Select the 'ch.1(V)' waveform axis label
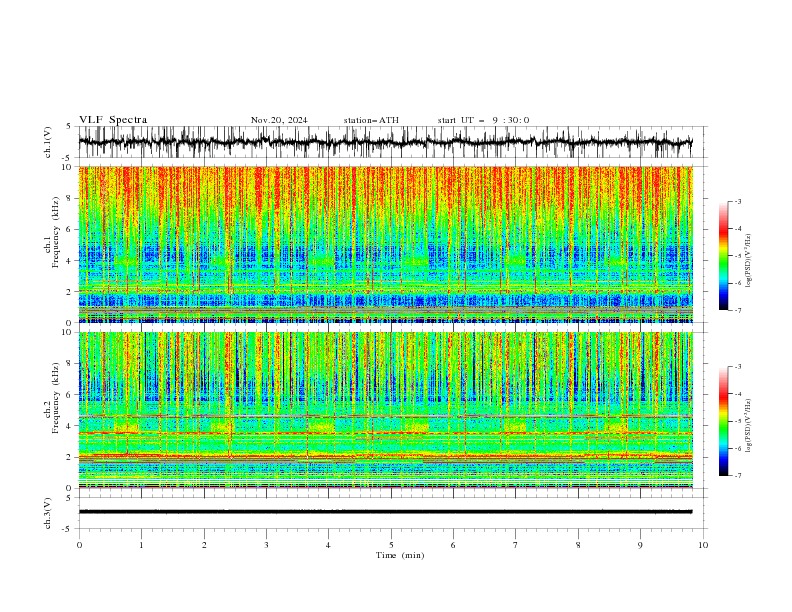 (x=48, y=142)
